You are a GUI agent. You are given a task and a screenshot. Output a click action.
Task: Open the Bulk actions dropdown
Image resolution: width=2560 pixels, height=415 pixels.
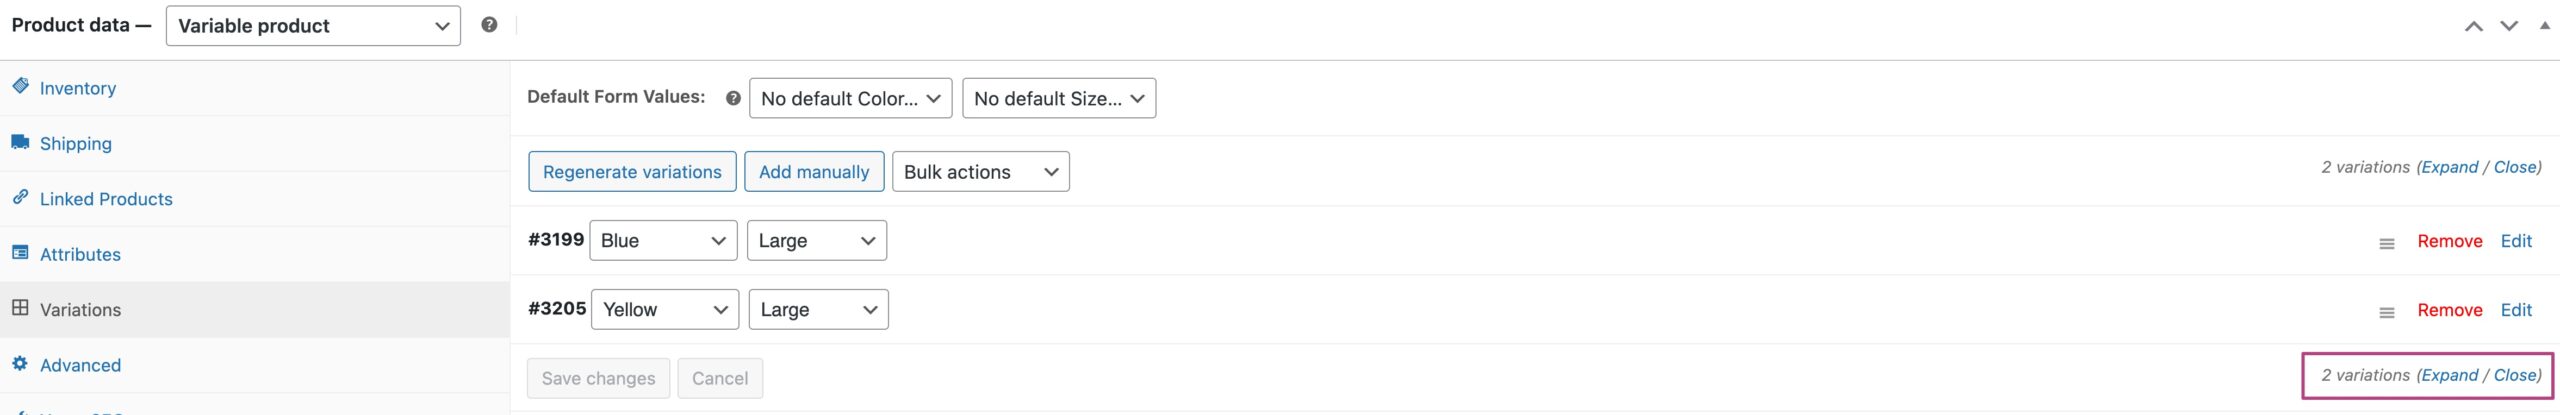(980, 172)
